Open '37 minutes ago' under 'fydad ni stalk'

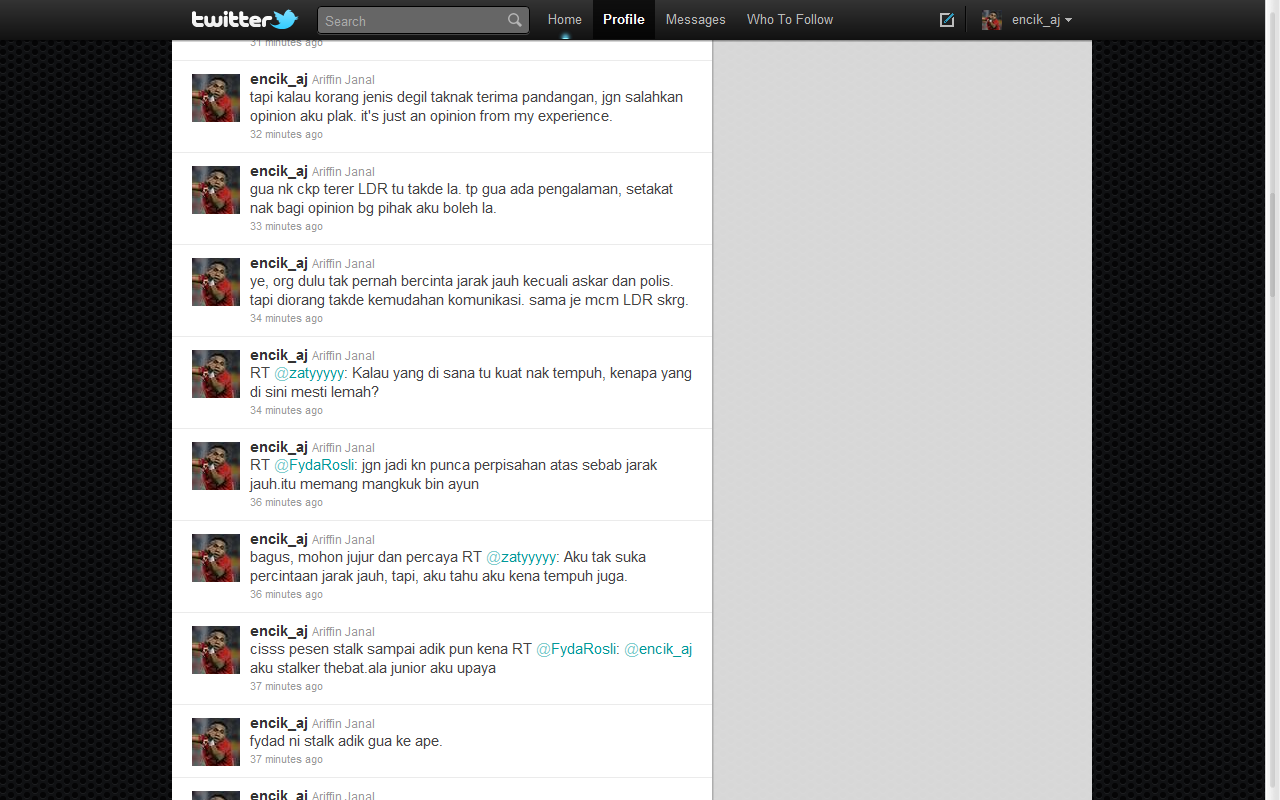pos(286,759)
